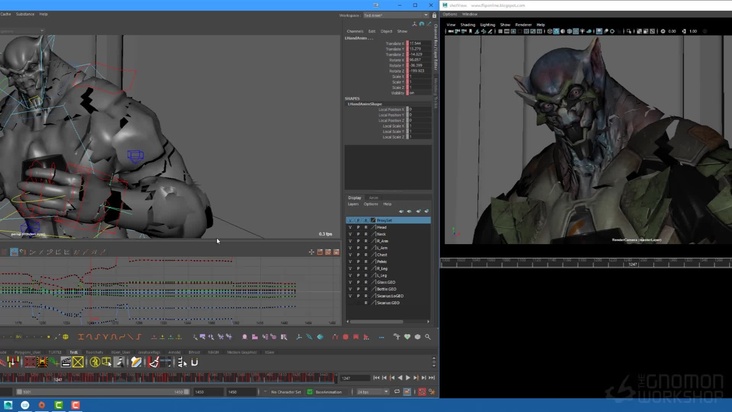The image size is (732, 412).
Task: Click the yellow crossed-box shelf icon
Action: [x=78, y=362]
